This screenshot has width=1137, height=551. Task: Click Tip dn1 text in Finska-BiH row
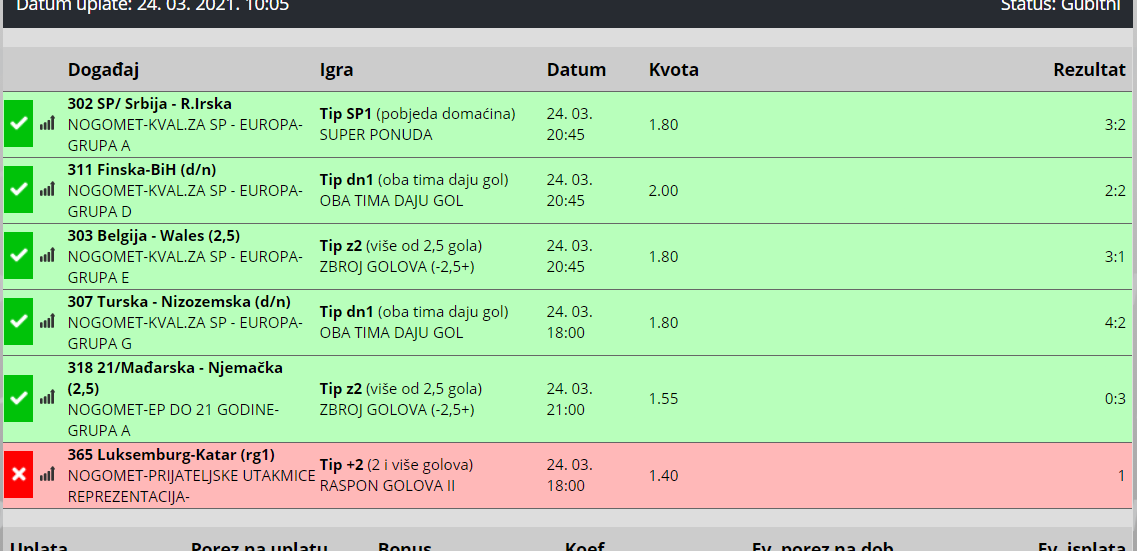[x=414, y=180]
